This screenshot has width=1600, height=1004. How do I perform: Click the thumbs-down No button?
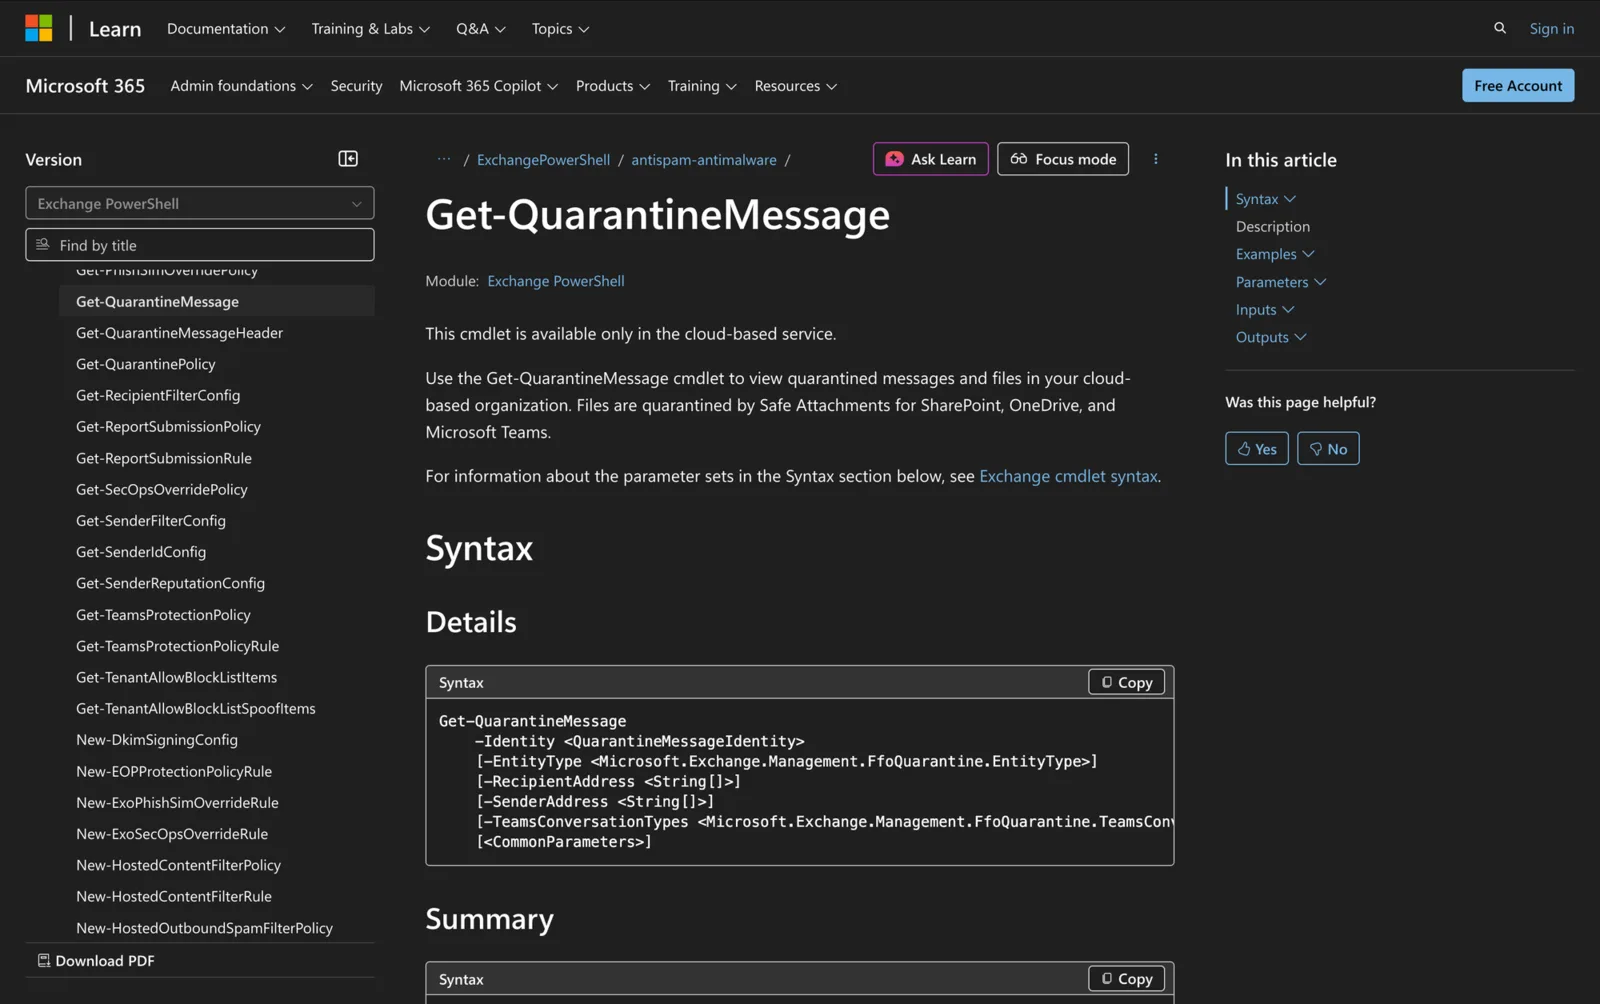(x=1328, y=449)
